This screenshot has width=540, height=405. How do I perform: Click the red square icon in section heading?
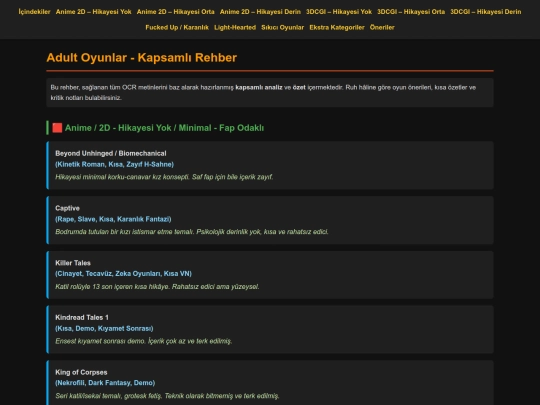[57, 128]
